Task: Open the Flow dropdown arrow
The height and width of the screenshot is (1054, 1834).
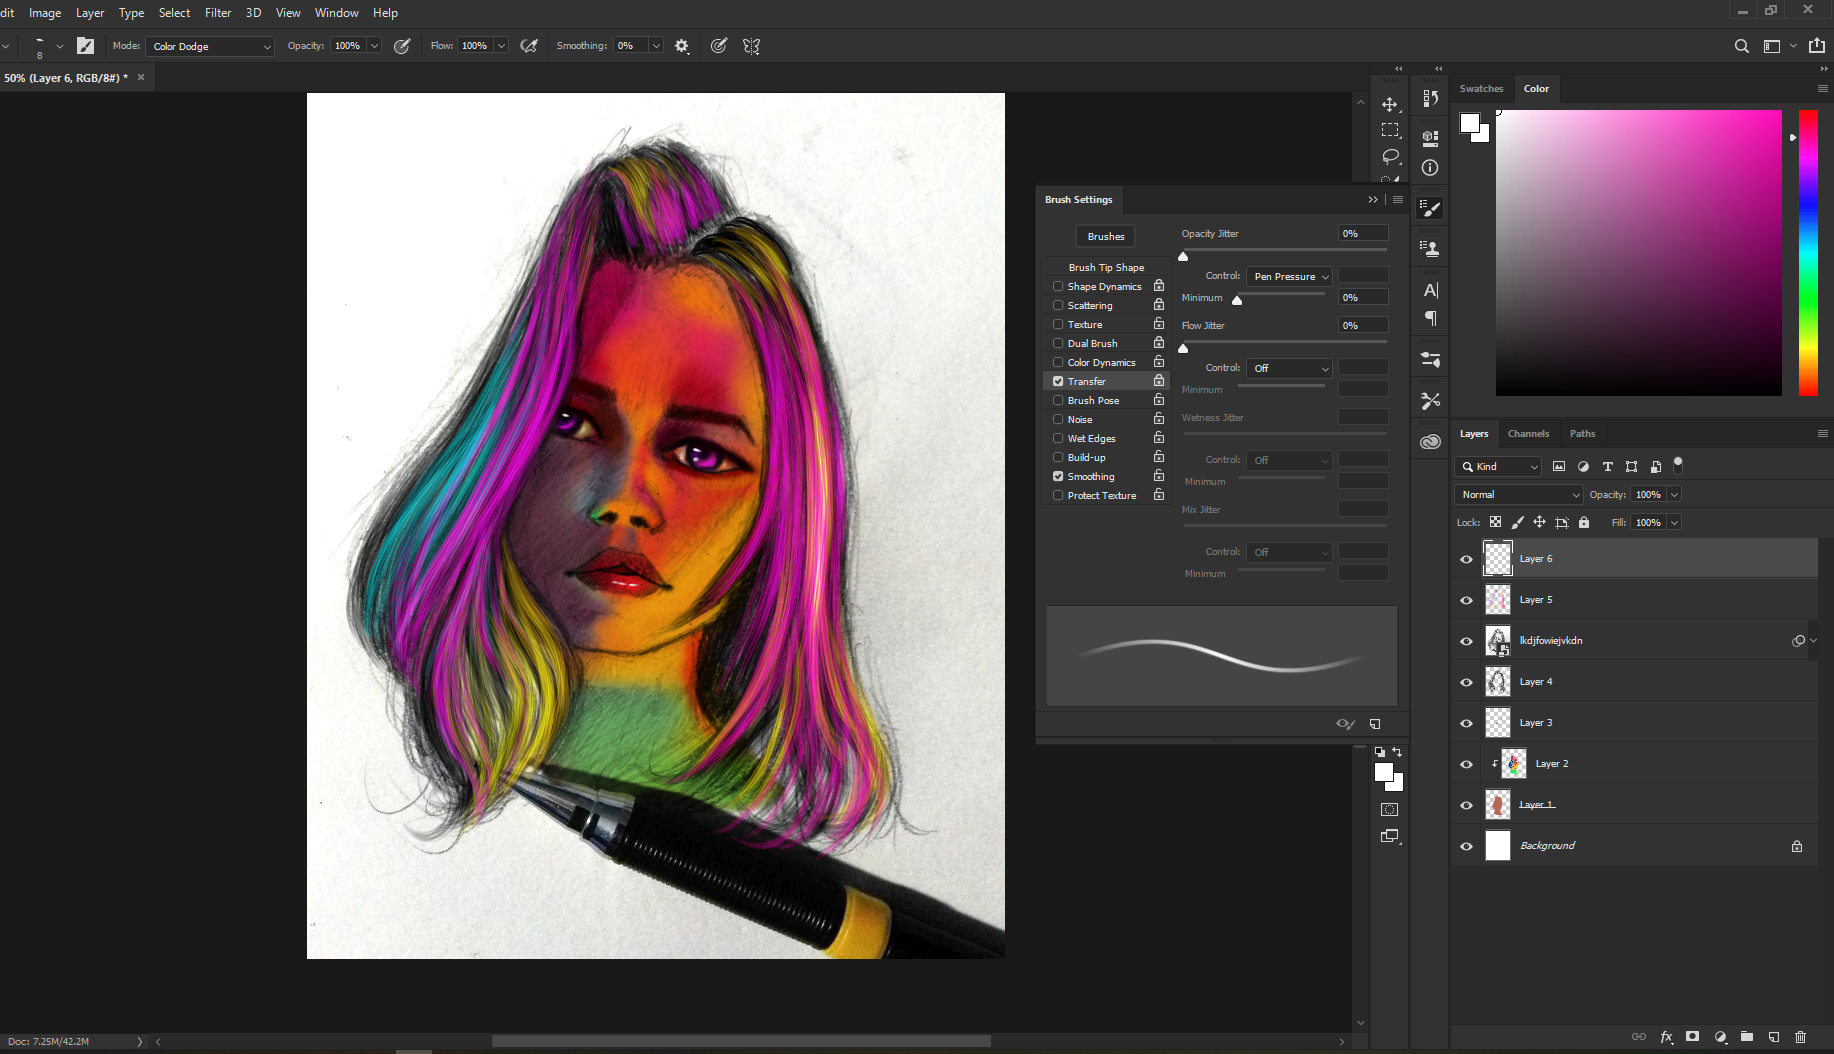Action: (x=501, y=46)
